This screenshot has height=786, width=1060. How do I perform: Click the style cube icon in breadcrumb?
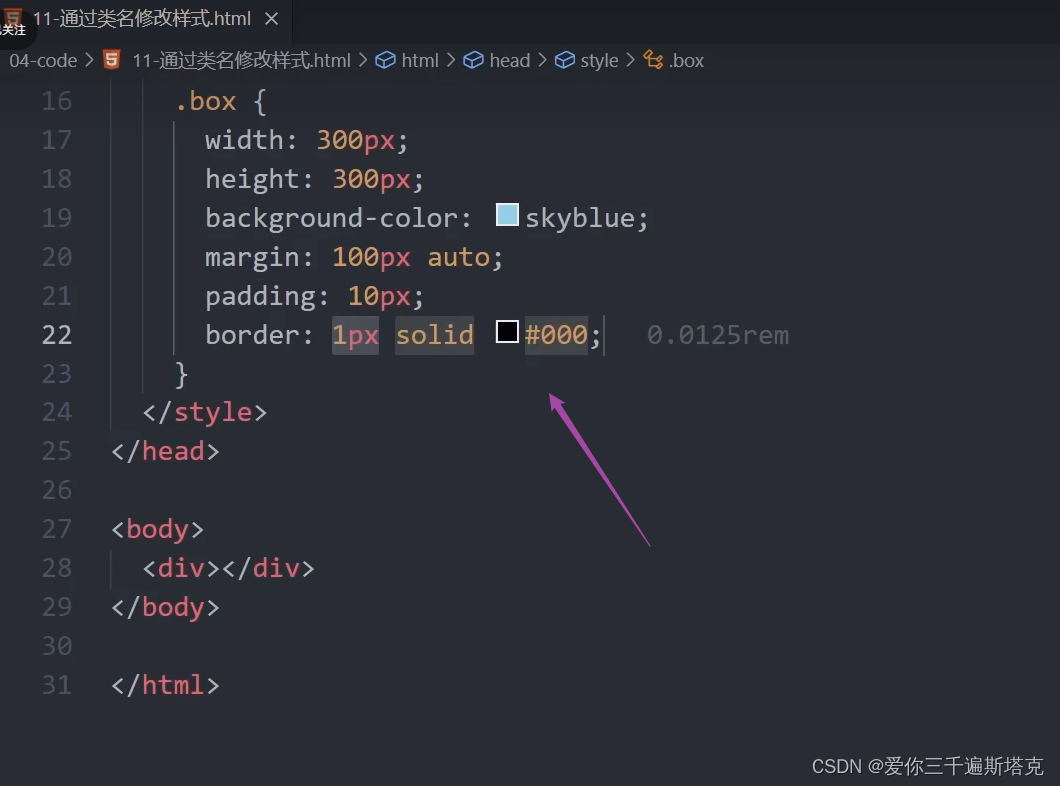564,60
